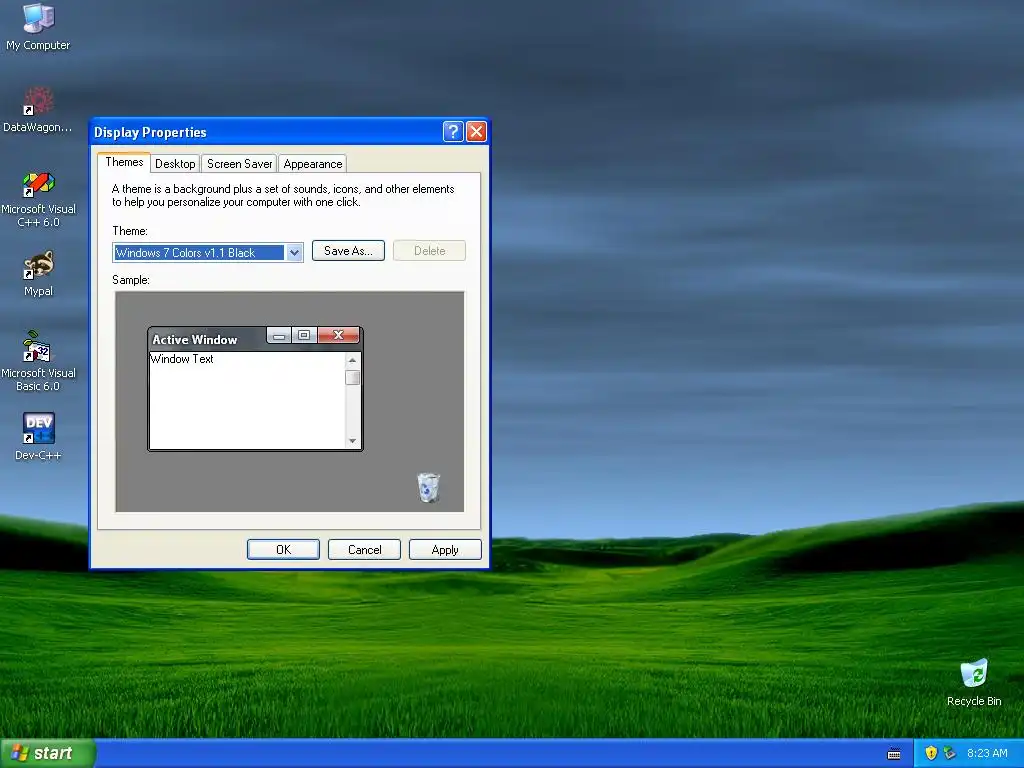Click the sample scrollbar up arrow

point(353,360)
